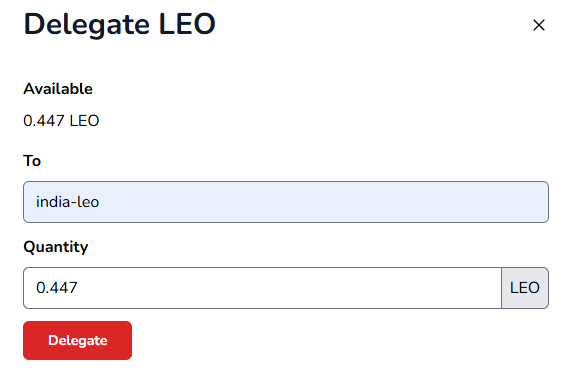571x383 pixels.
Task: Click the Available label
Action: (58, 89)
